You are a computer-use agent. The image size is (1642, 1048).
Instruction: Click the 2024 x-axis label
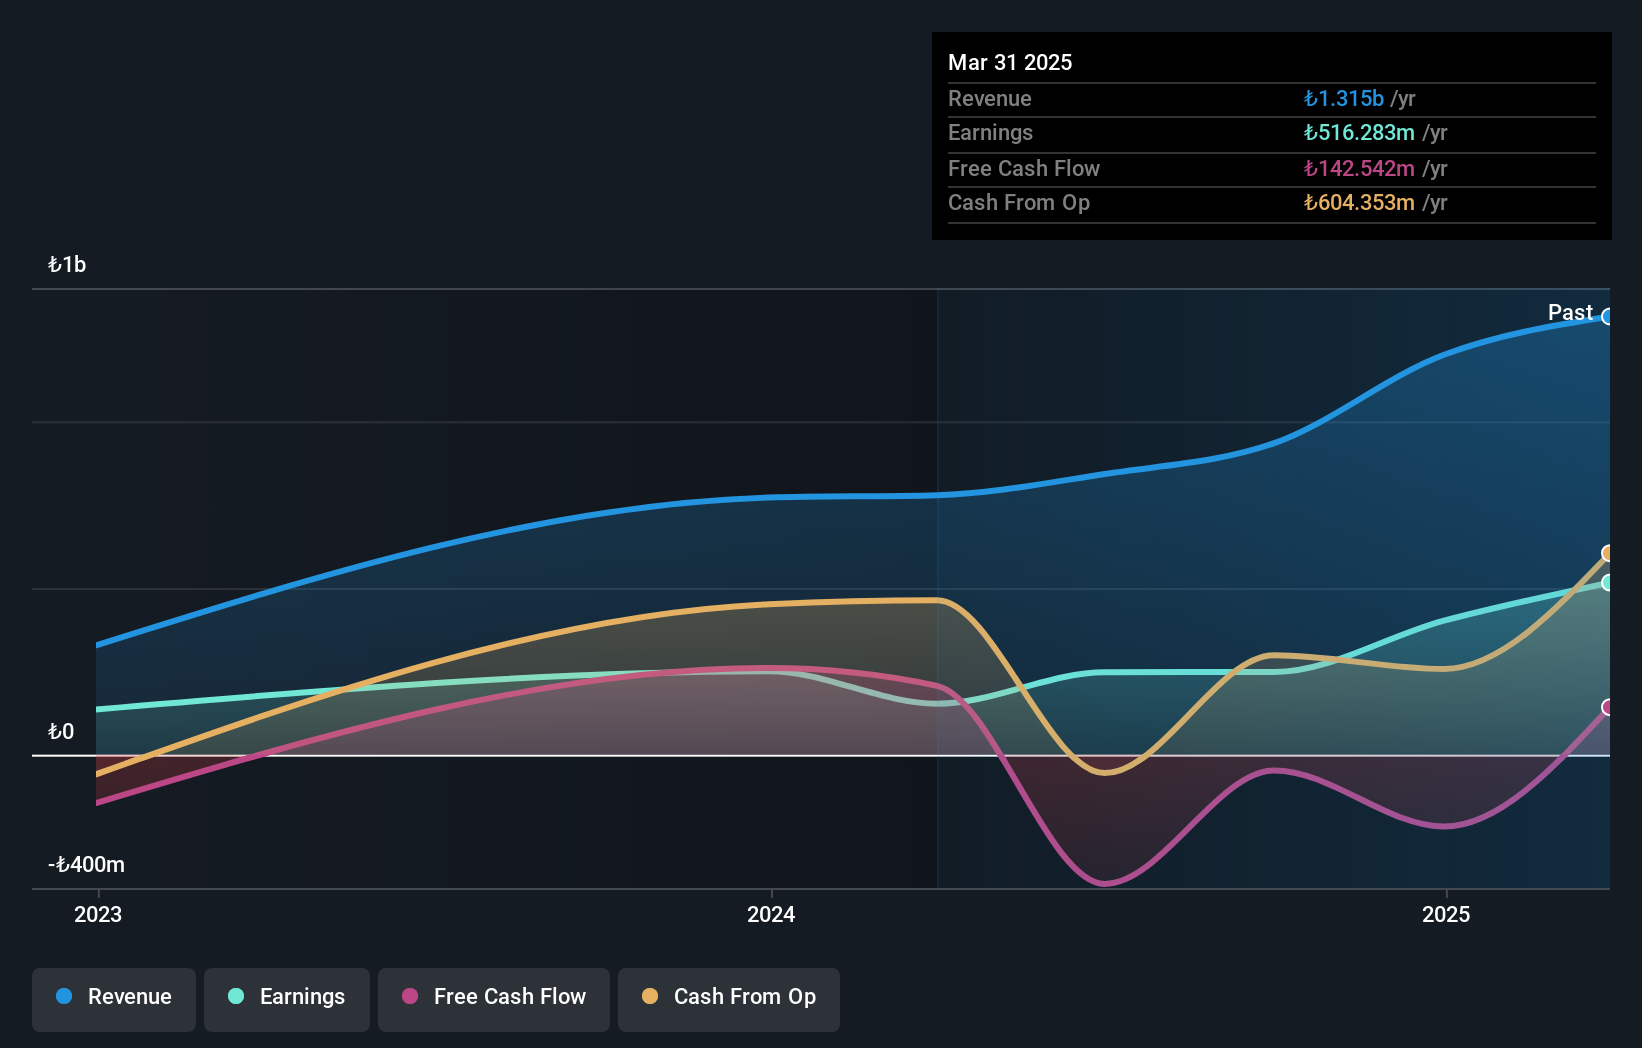pos(771,914)
